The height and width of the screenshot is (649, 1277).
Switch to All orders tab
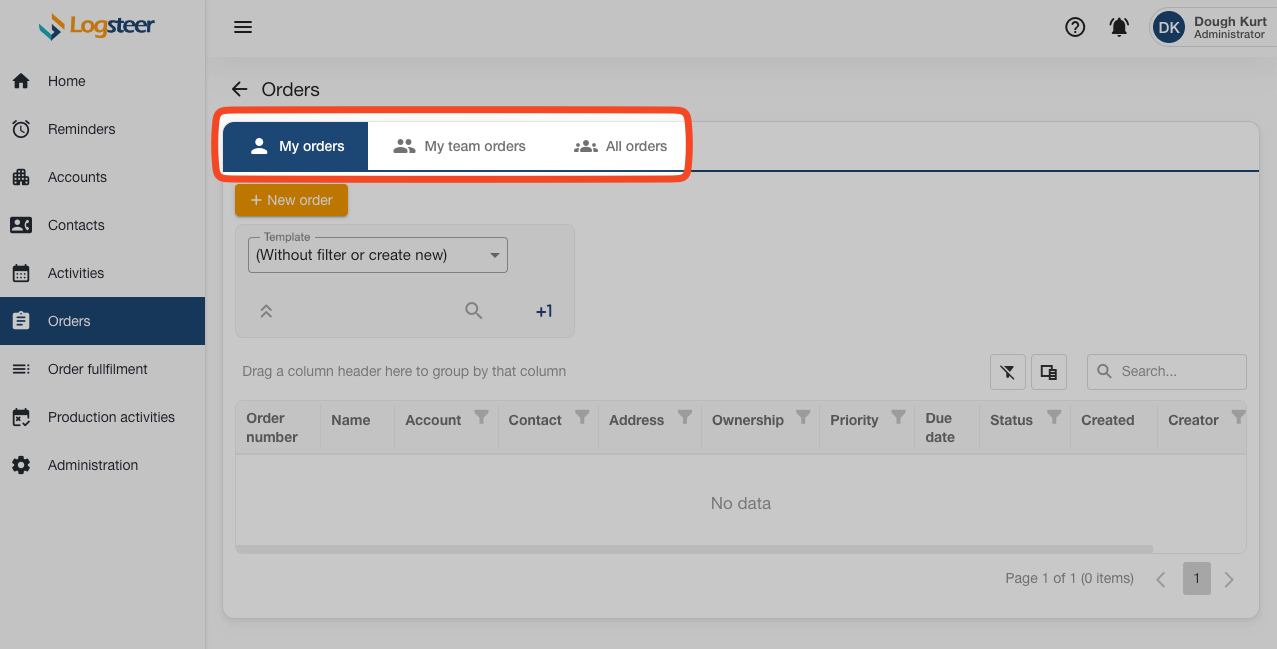pyautogui.click(x=621, y=146)
